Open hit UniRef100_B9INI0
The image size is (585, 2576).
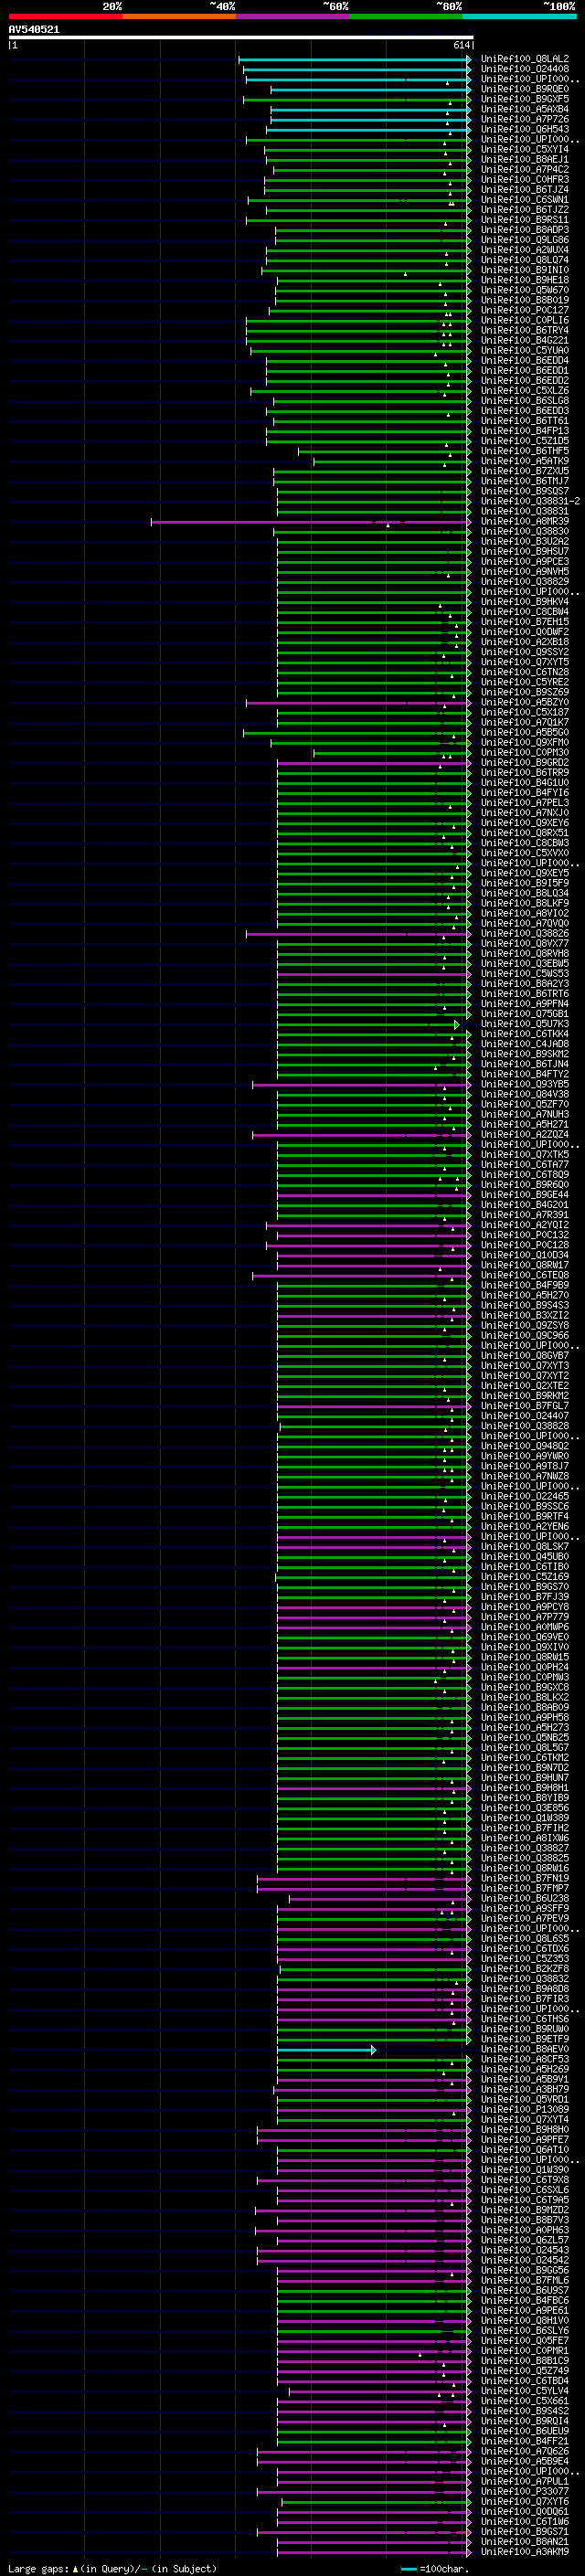pos(524,270)
